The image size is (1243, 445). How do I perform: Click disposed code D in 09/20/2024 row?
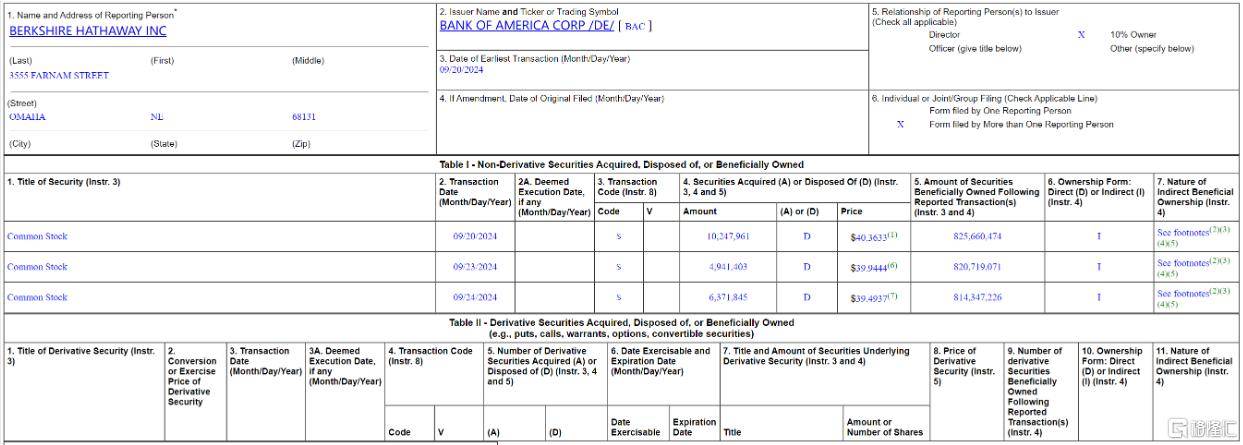pos(807,237)
